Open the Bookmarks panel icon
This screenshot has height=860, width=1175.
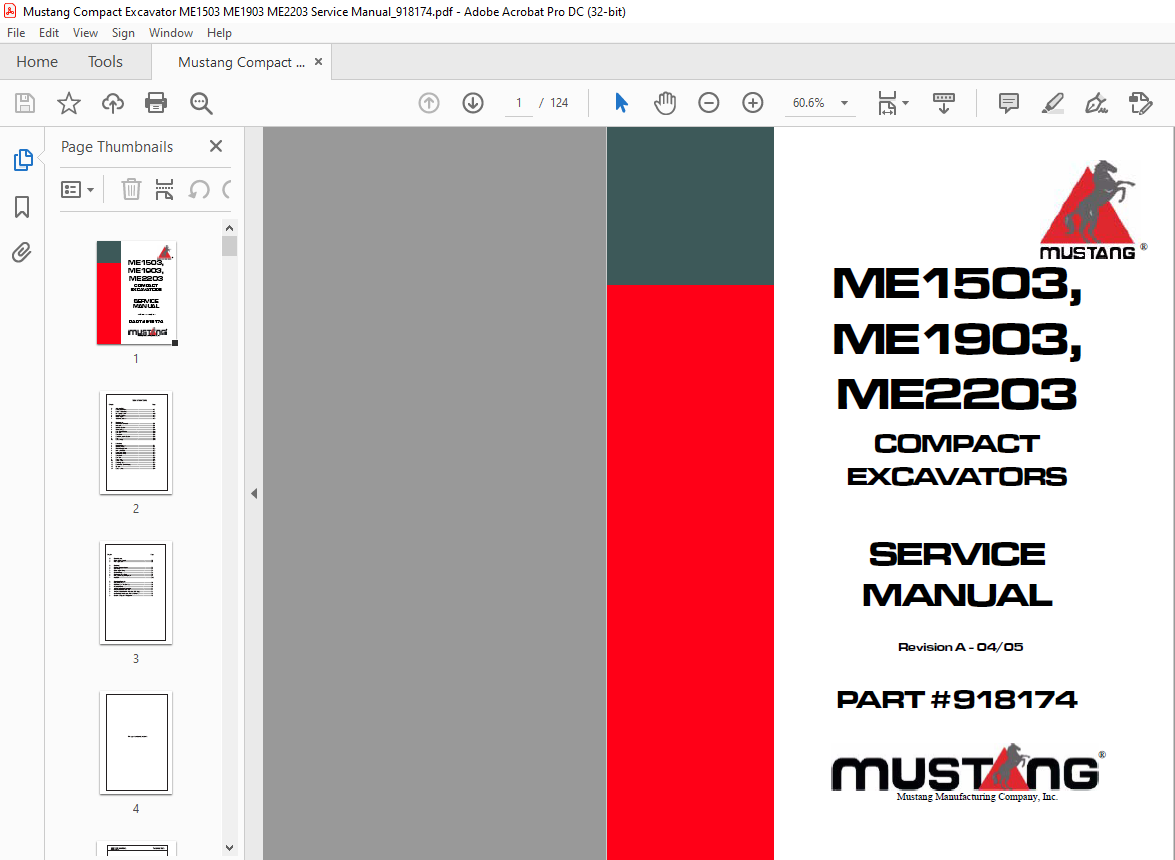click(x=22, y=207)
